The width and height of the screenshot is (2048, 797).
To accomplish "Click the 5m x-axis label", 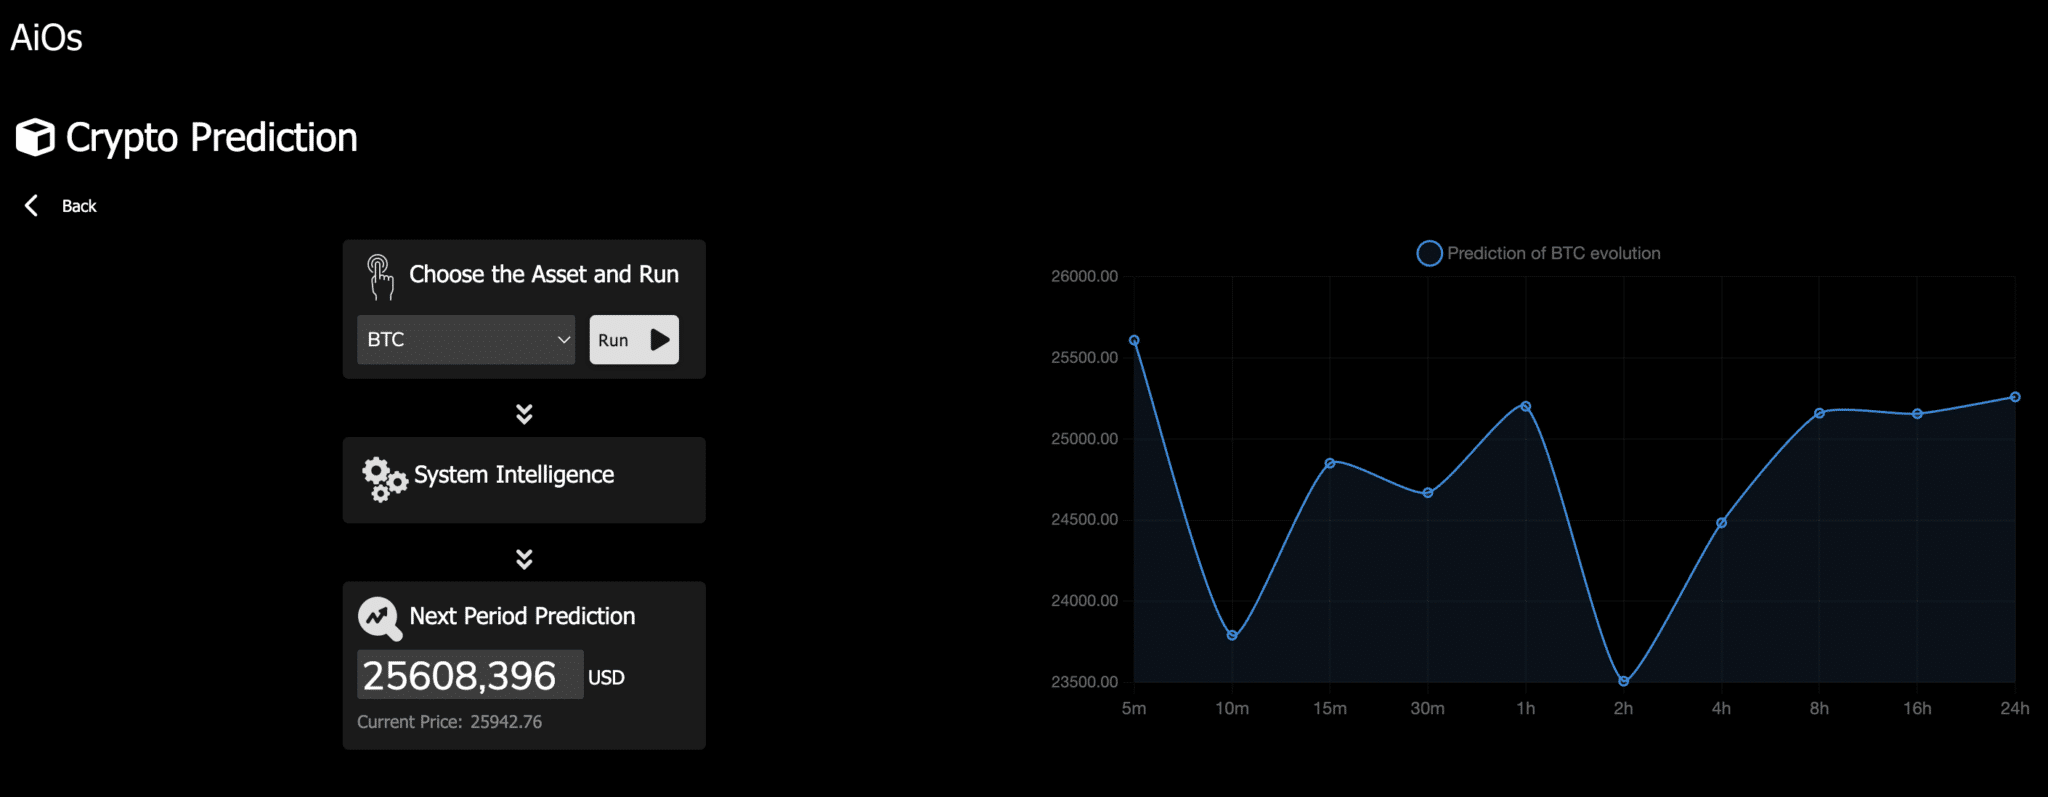I will point(1134,709).
